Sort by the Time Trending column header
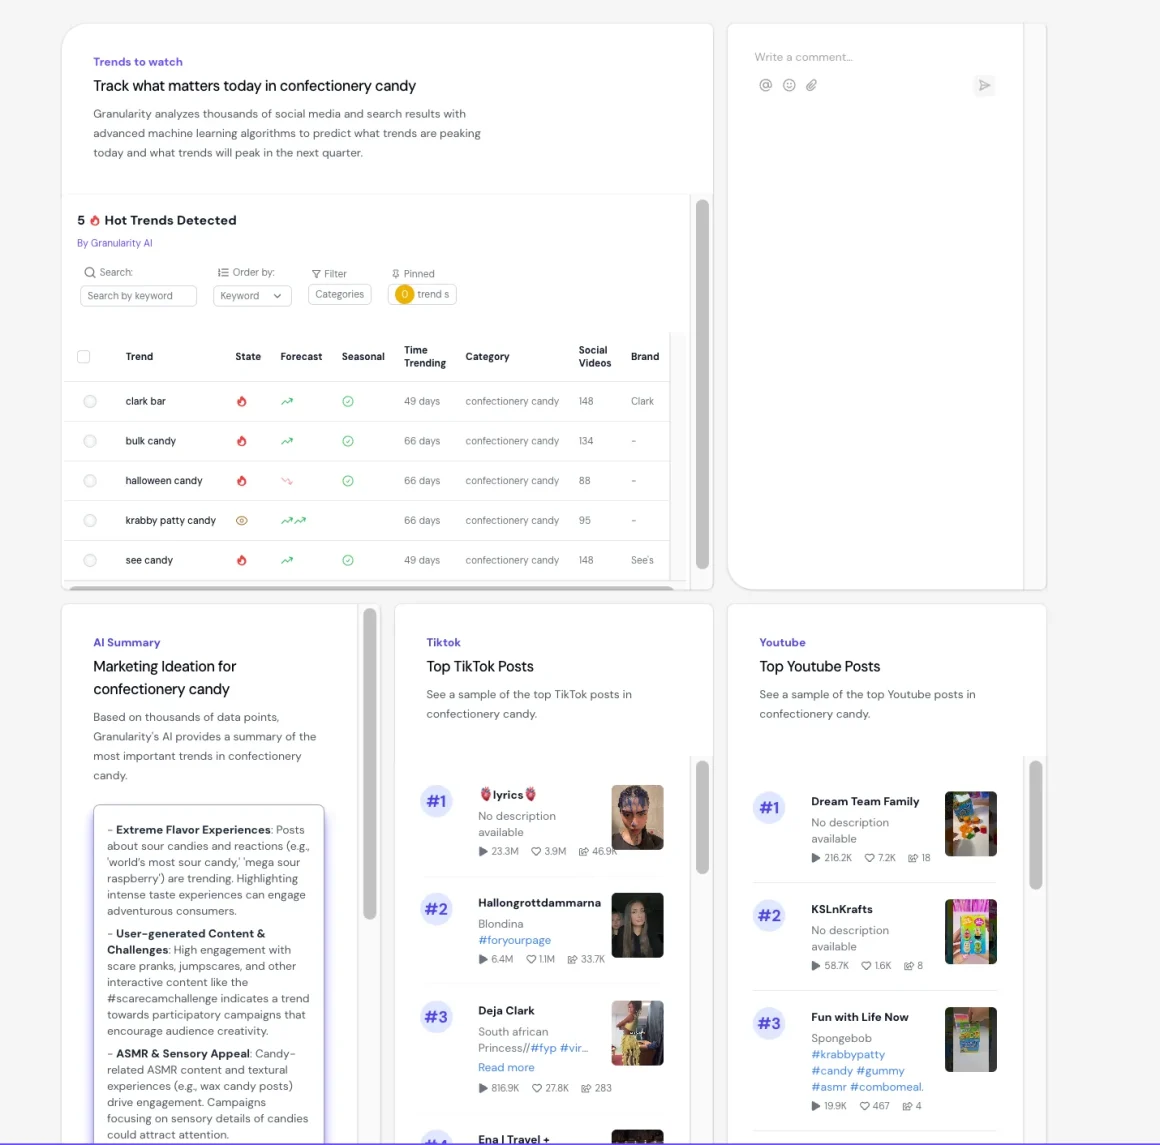This screenshot has height=1145, width=1160. tap(424, 357)
